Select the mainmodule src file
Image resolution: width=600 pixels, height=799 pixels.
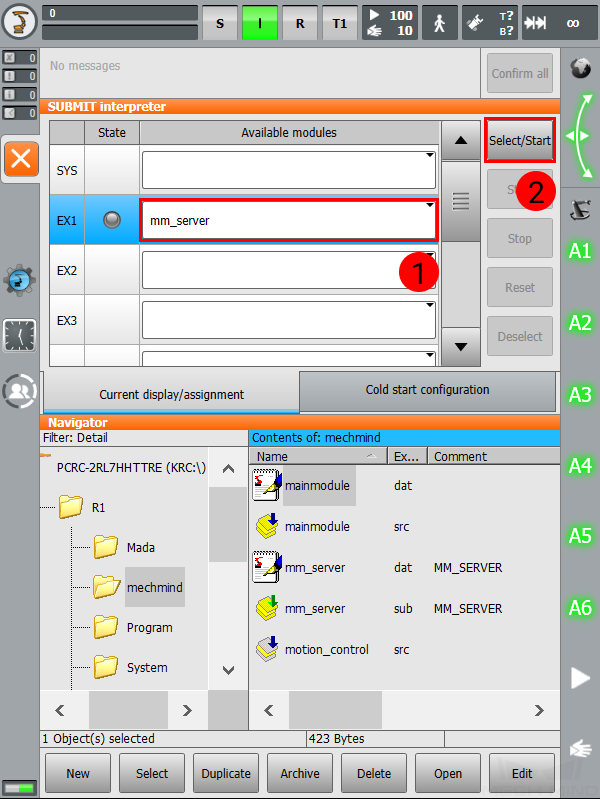tap(317, 526)
